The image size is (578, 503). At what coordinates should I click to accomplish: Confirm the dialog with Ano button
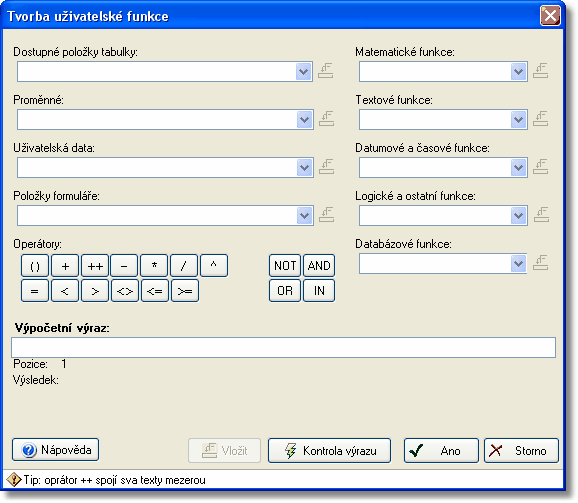pyautogui.click(x=441, y=450)
